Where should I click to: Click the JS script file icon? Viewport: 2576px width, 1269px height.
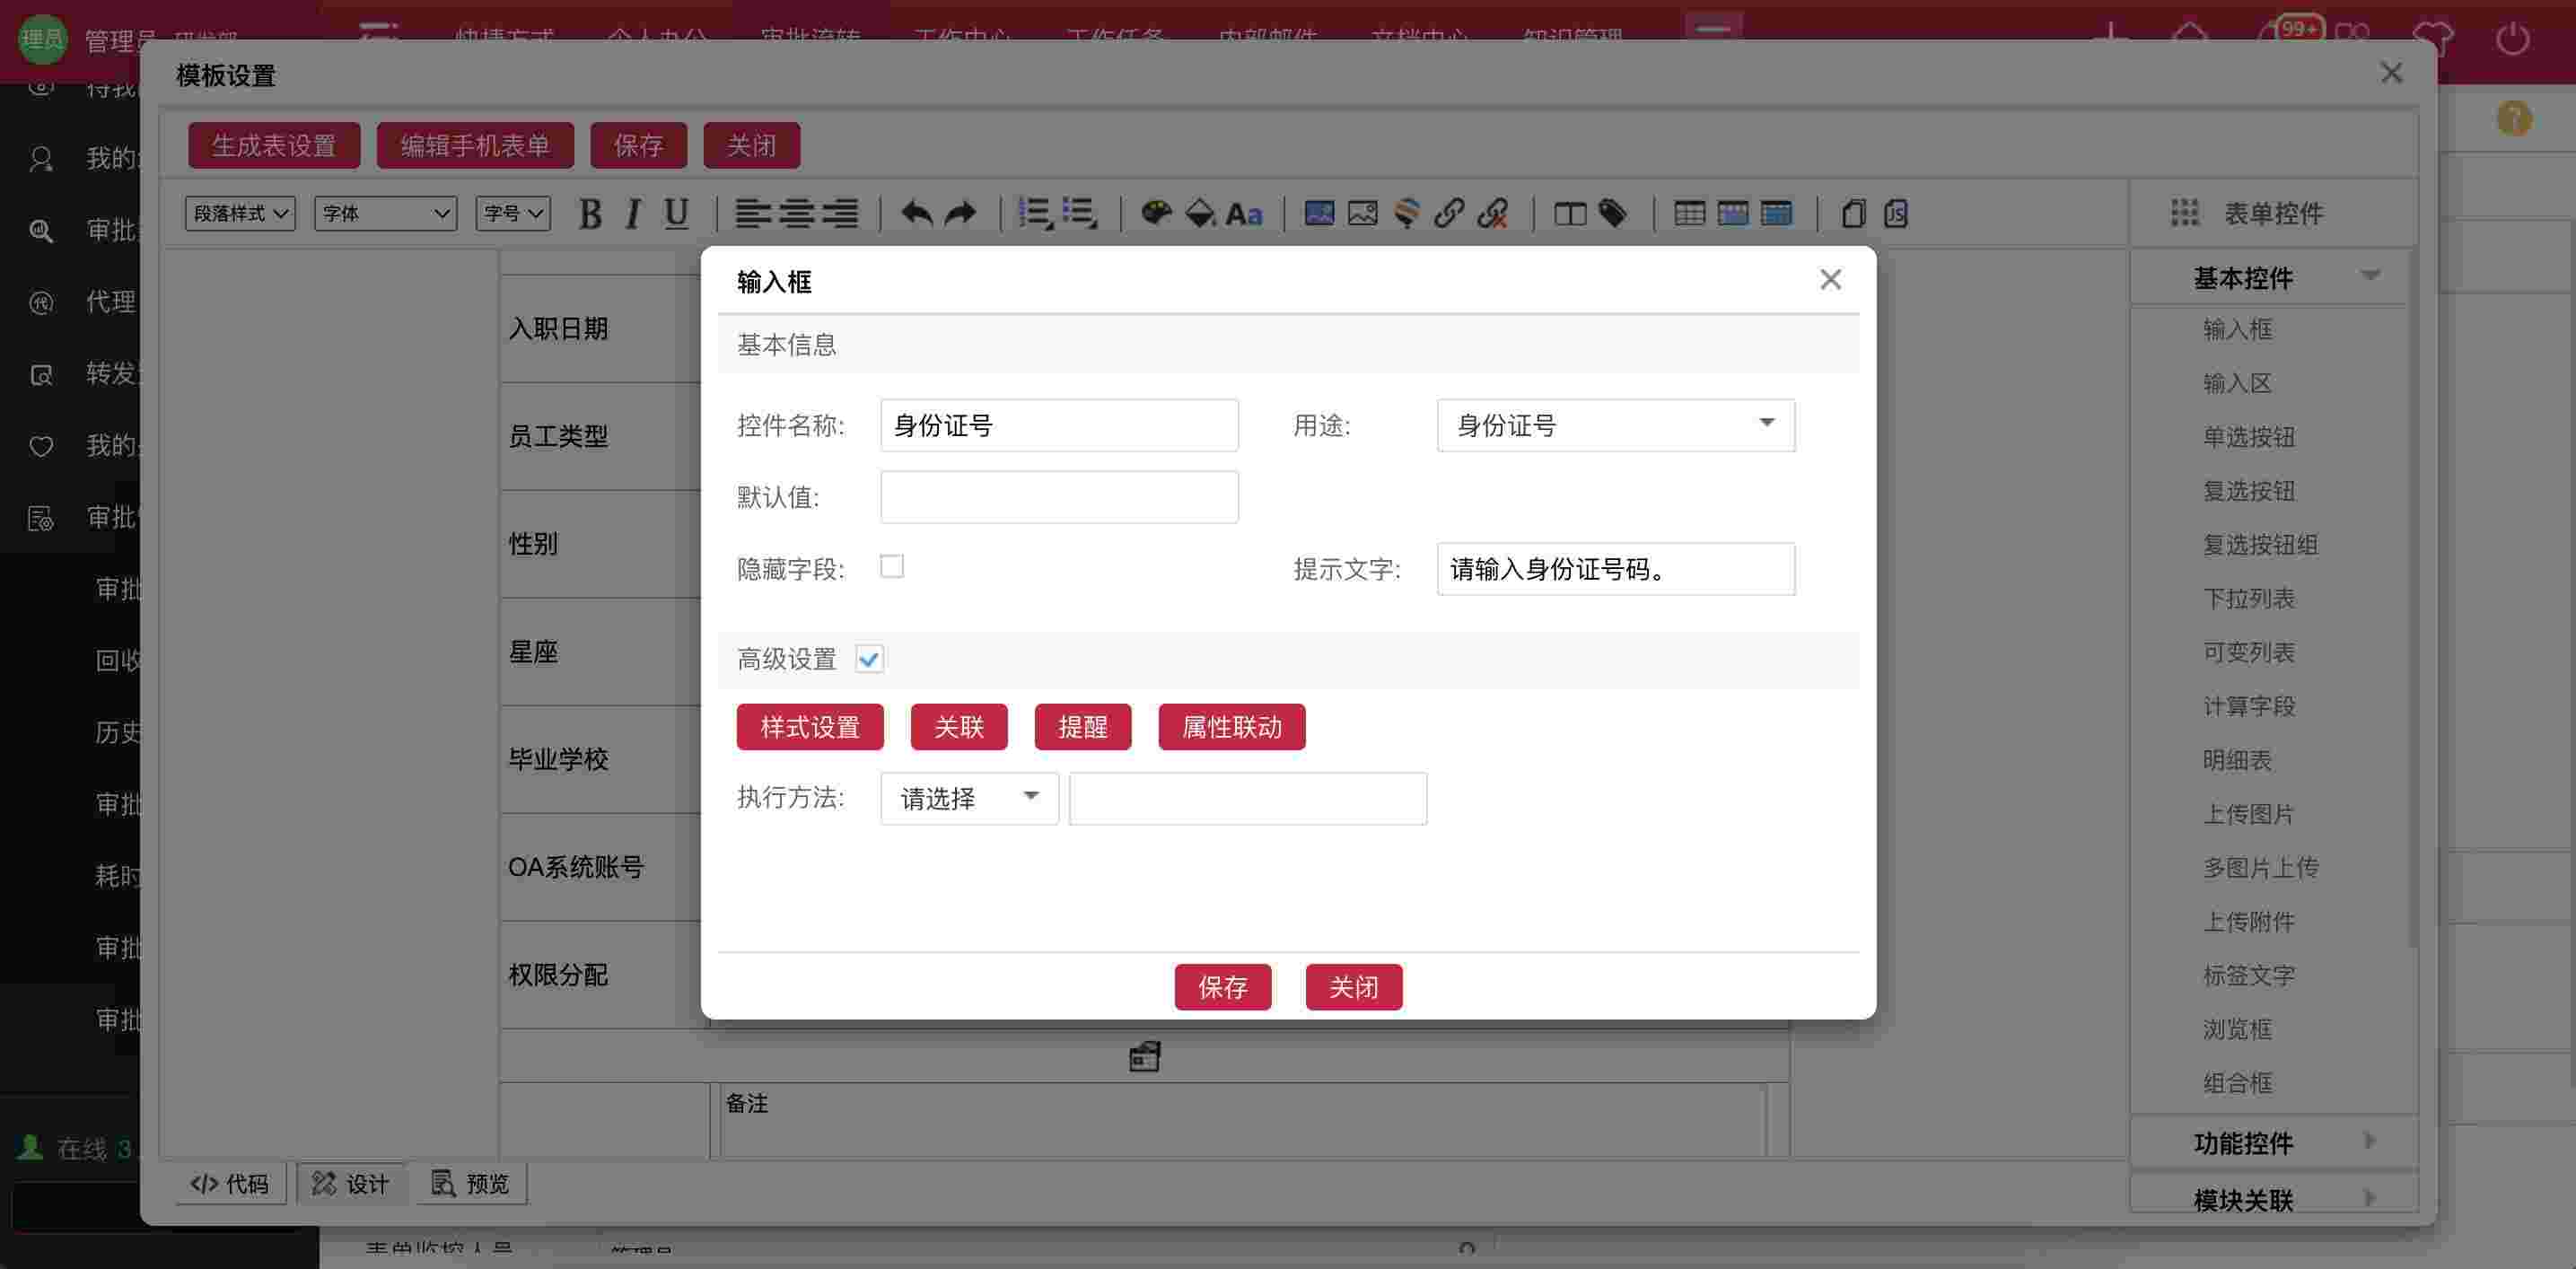coord(1896,213)
